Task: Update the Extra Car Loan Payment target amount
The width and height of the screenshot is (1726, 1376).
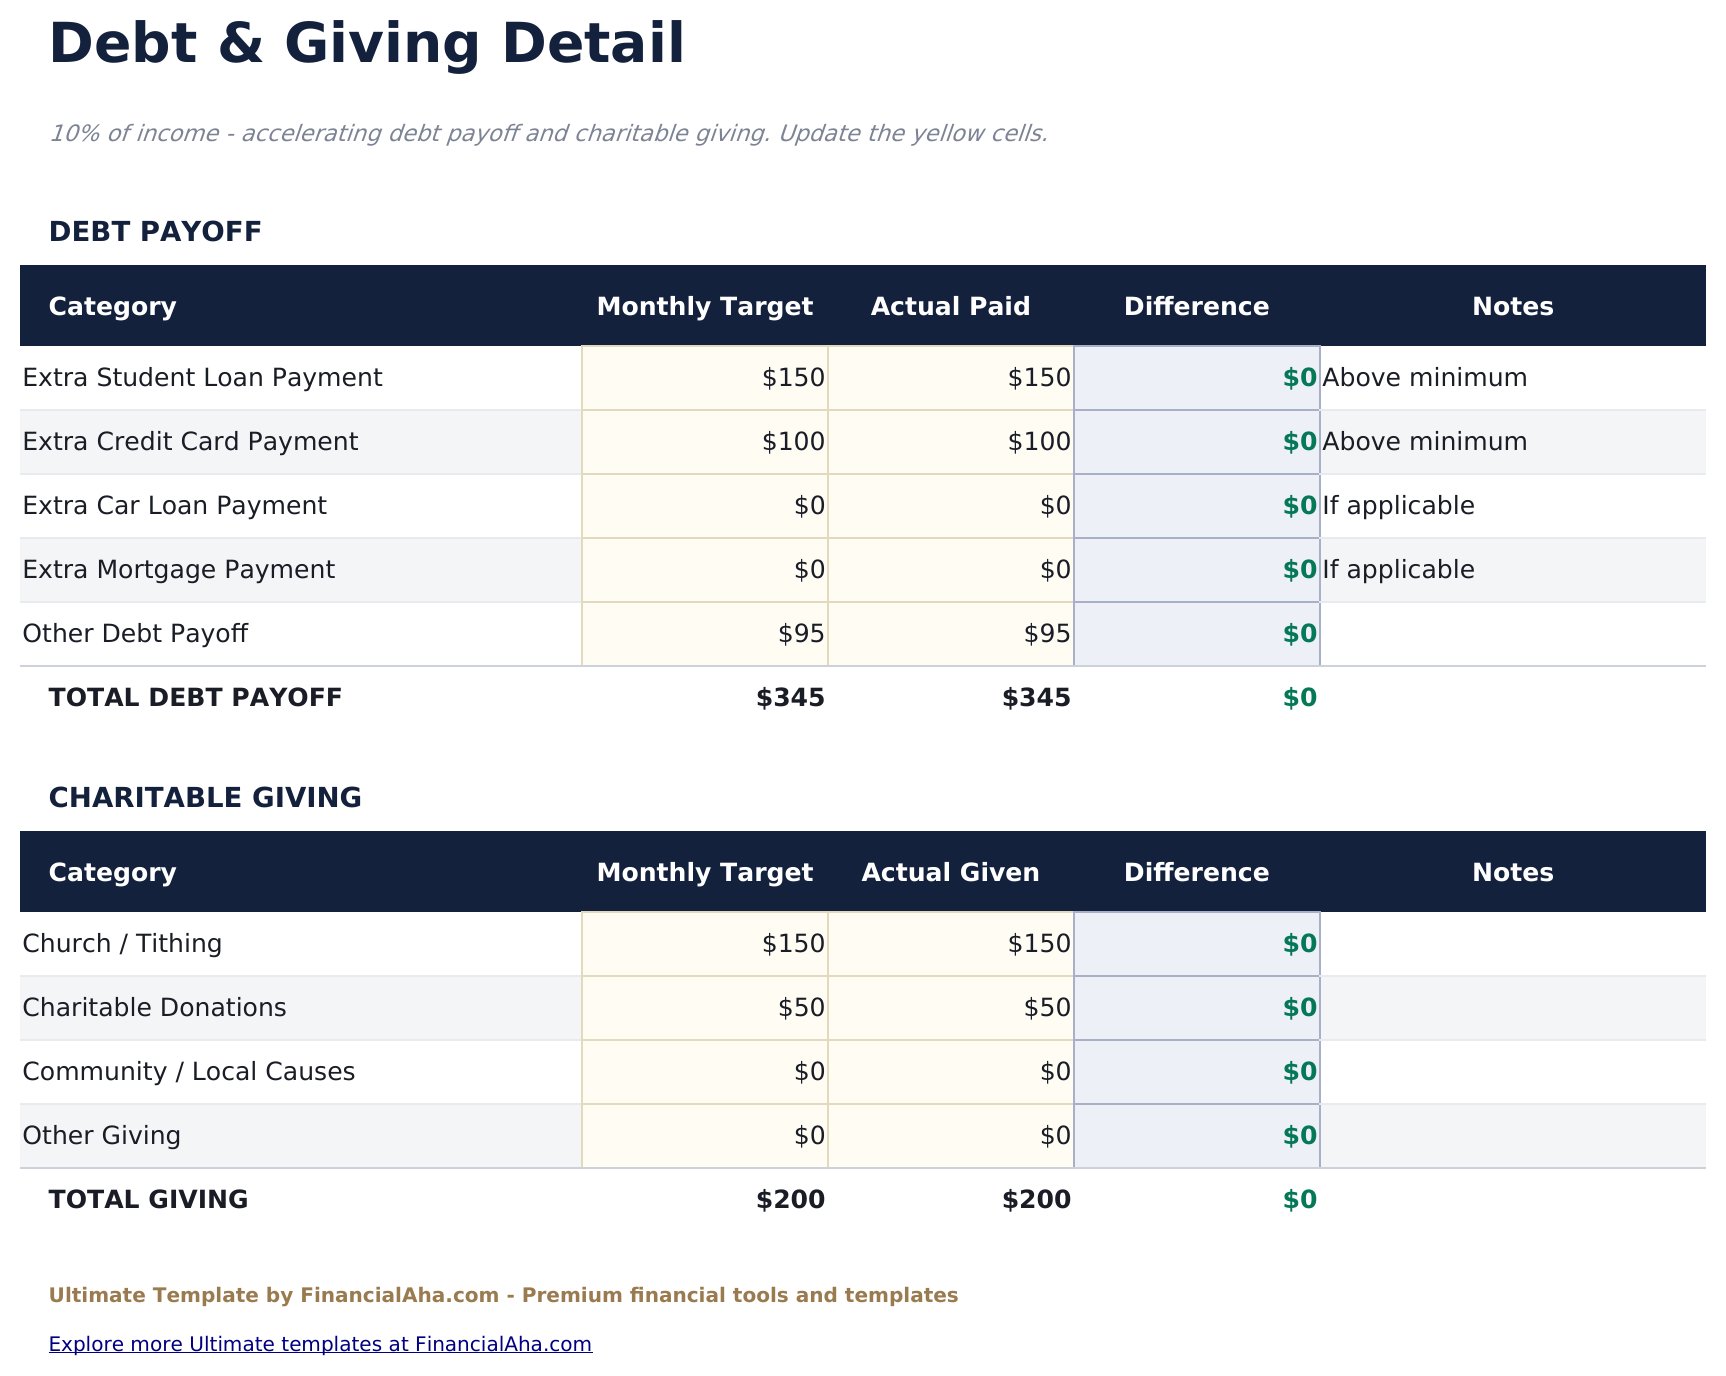Action: click(705, 505)
